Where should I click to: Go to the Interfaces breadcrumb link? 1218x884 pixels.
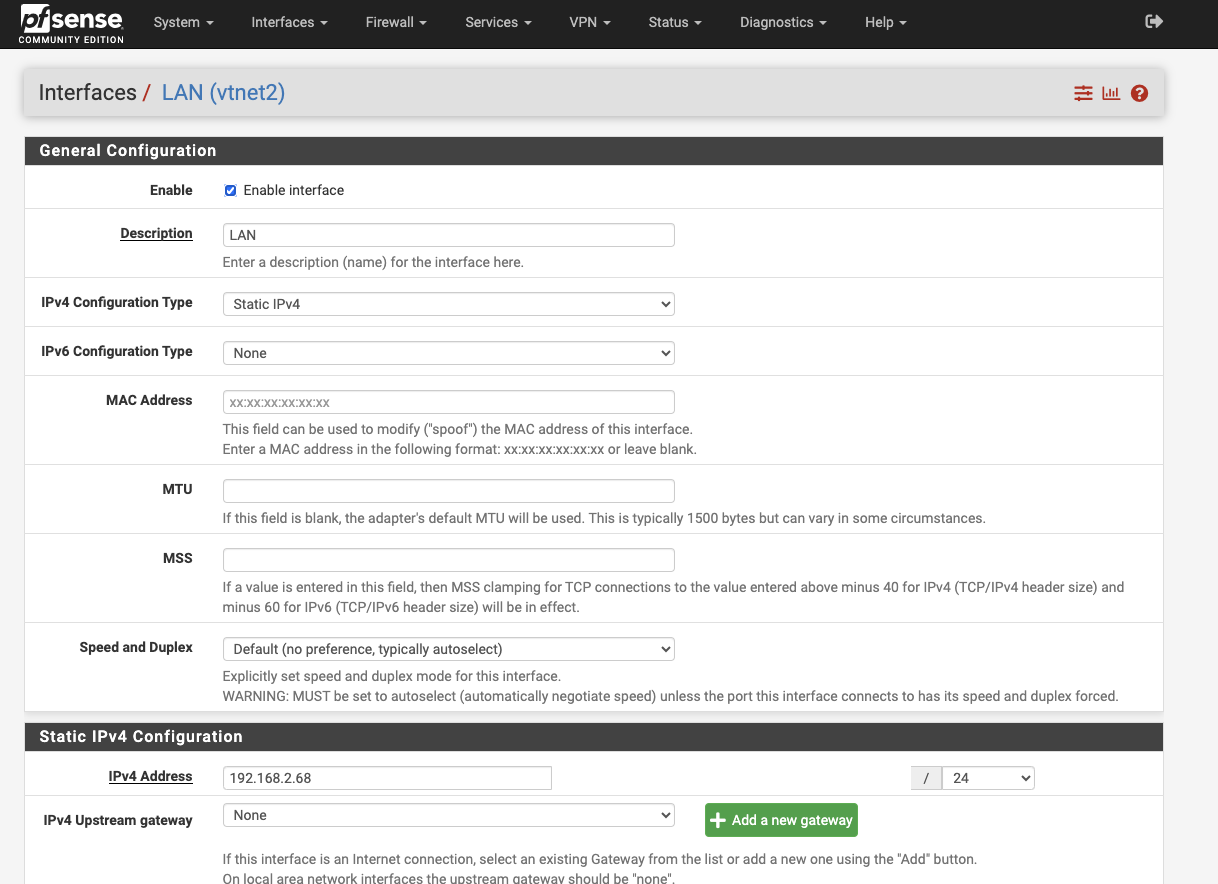87,93
